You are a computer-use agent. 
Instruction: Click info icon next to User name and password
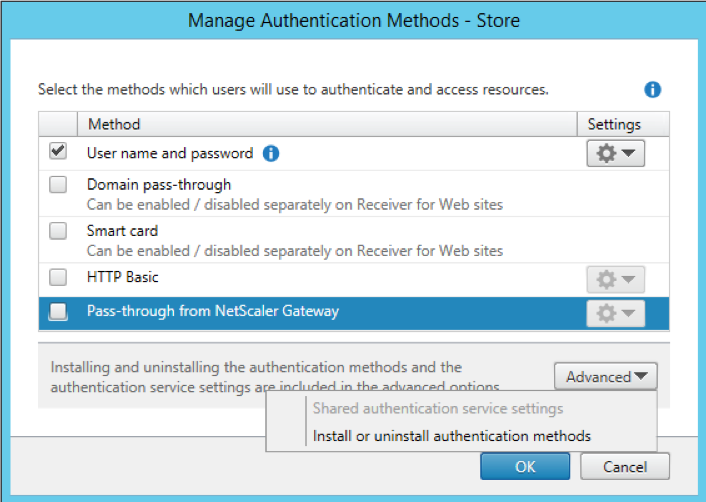pyautogui.click(x=270, y=154)
